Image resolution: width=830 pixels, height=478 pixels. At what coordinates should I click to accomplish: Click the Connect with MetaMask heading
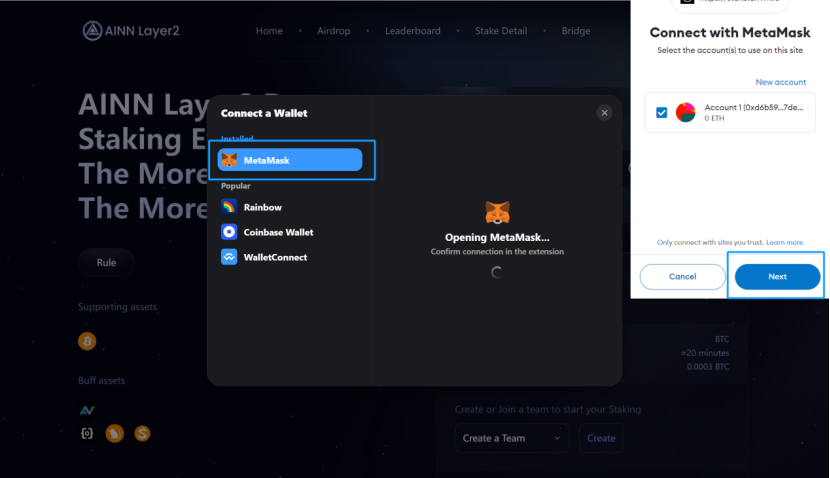click(729, 33)
